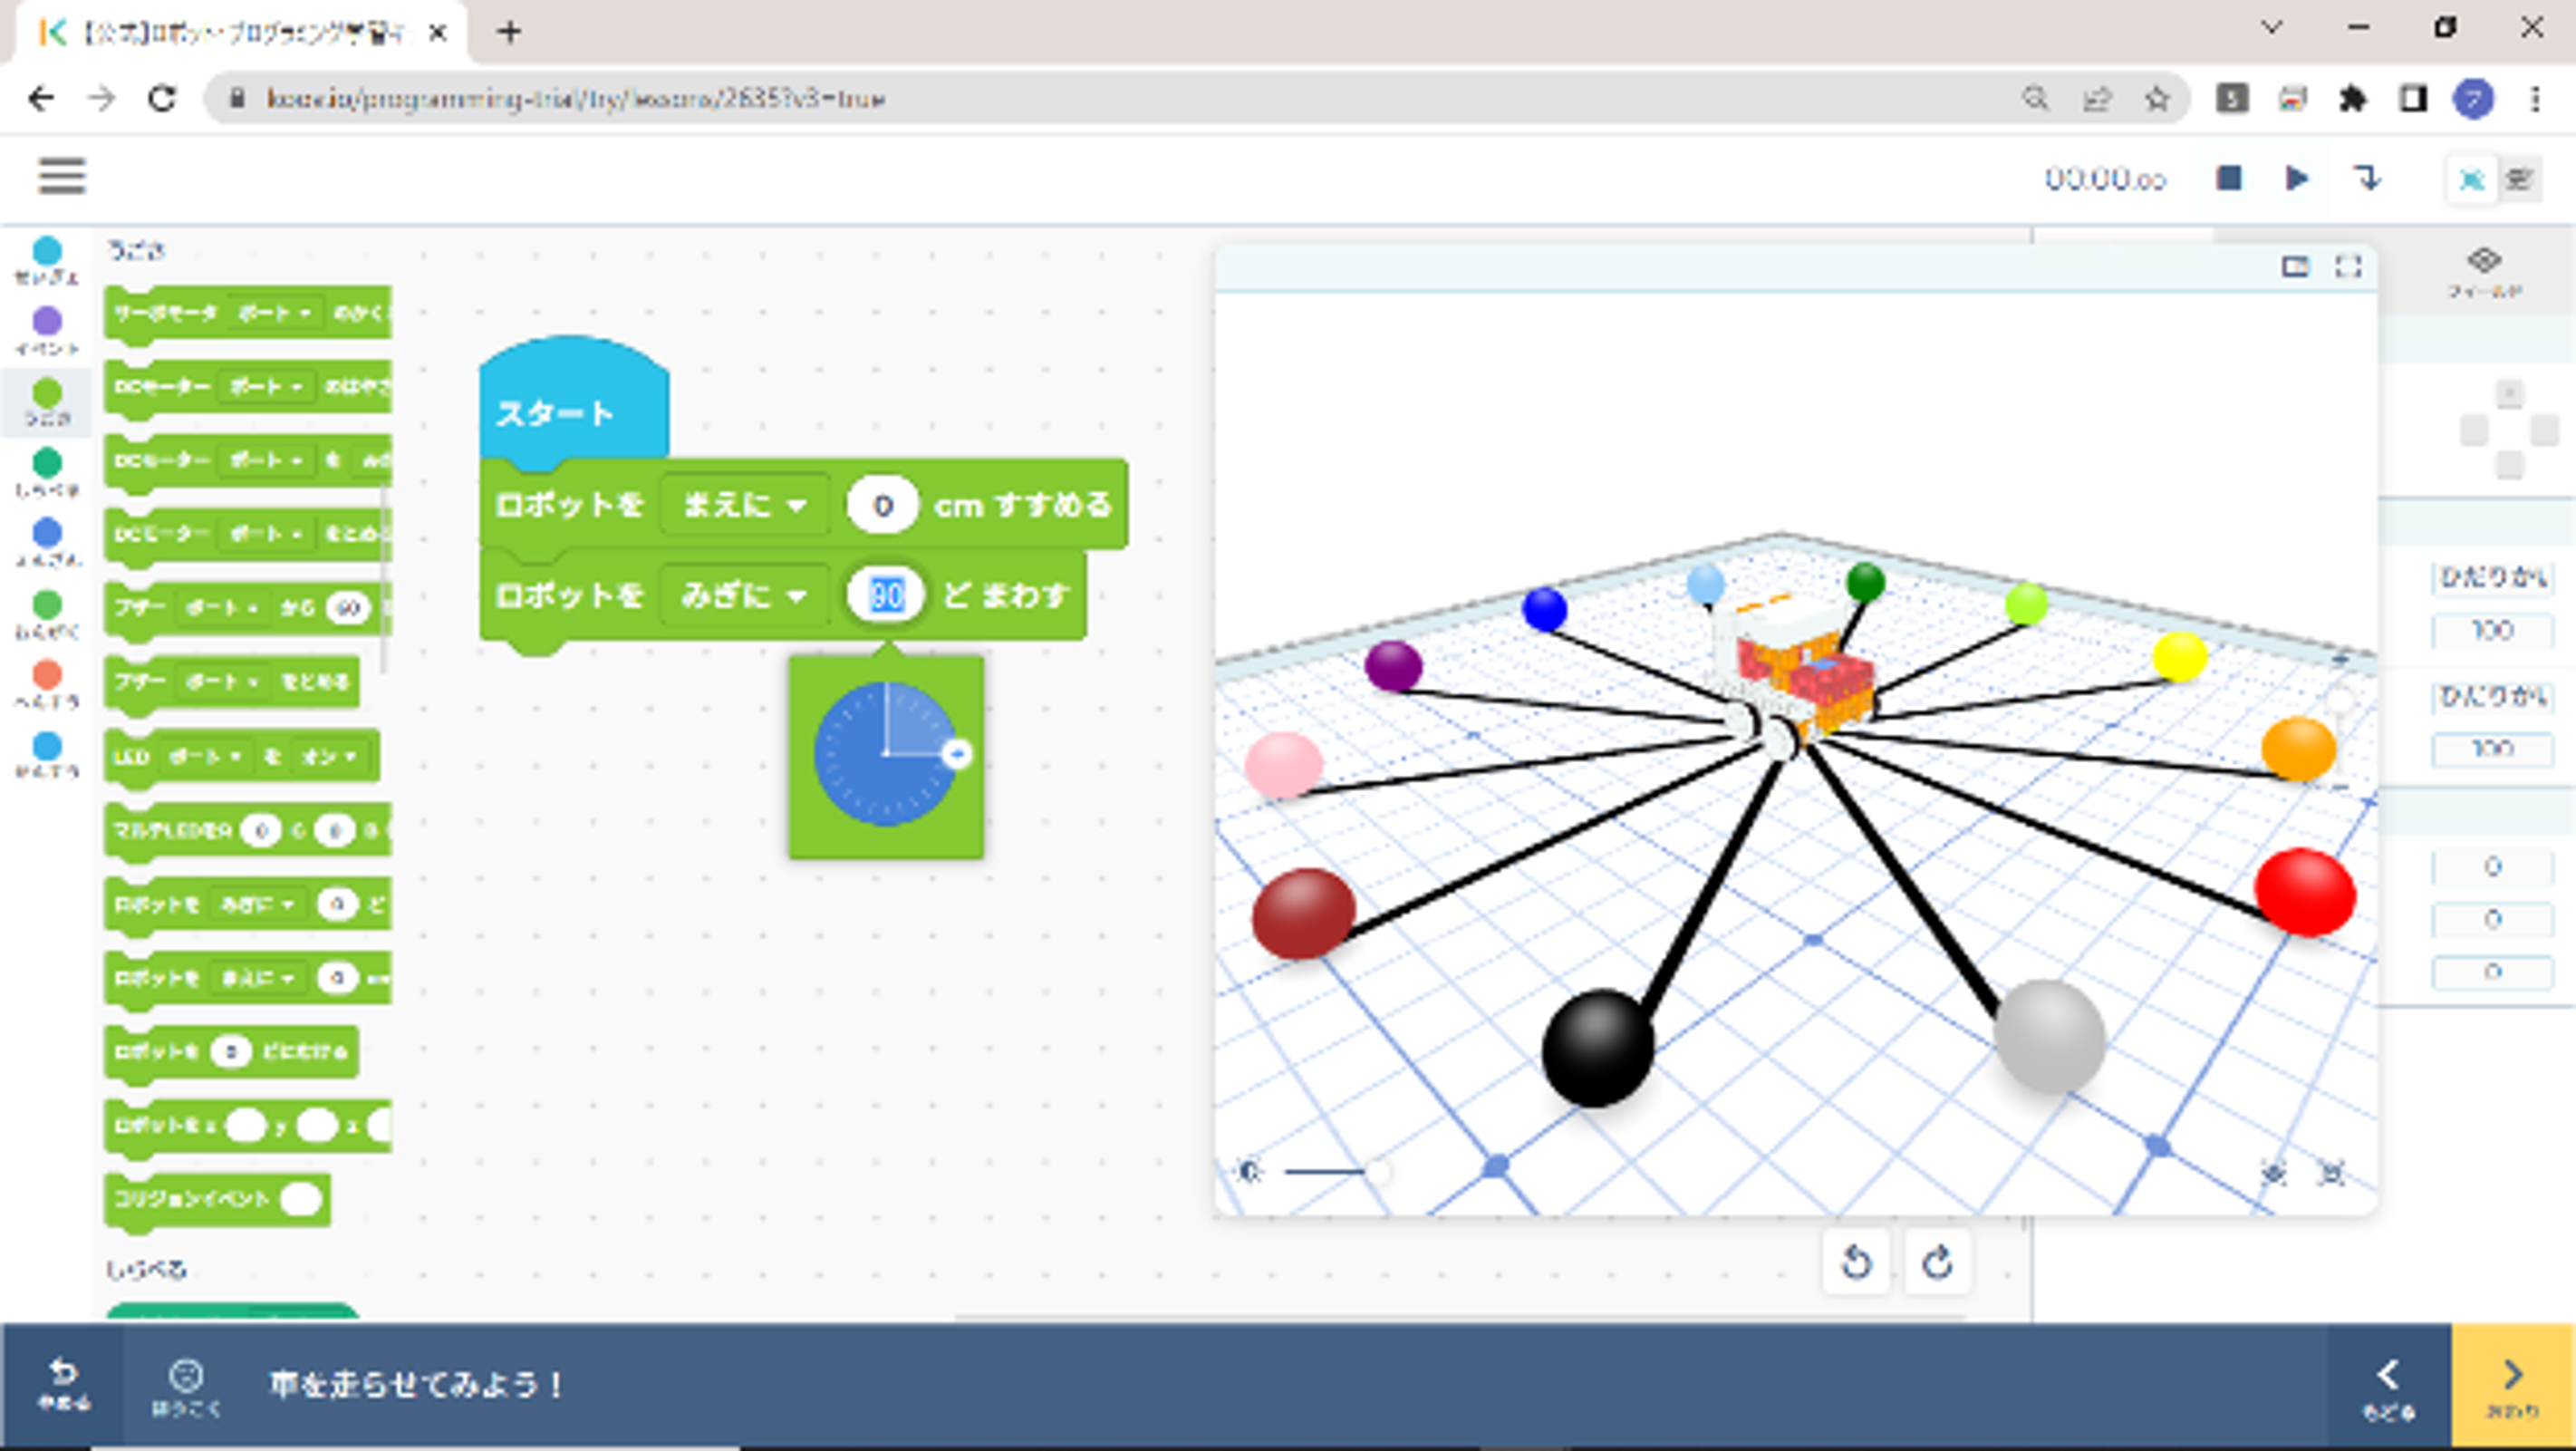Image resolution: width=2576 pixels, height=1451 pixels.
Task: Expand simulator to fullscreen view
Action: 2348,266
